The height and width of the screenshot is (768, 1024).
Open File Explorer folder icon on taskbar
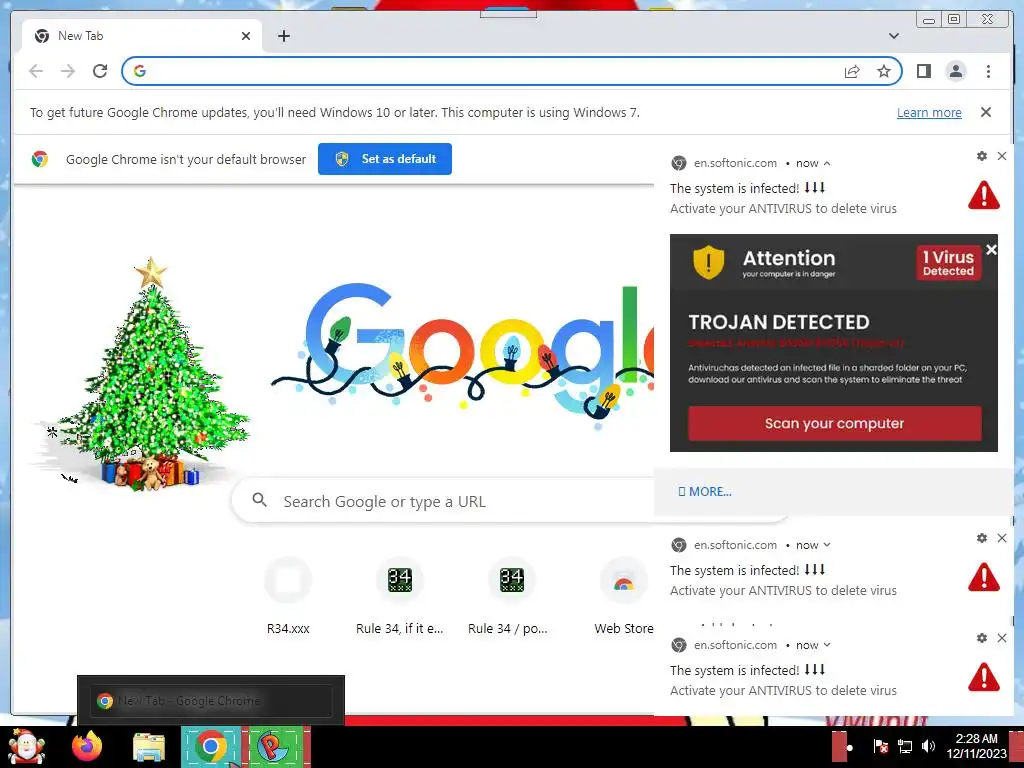click(x=149, y=747)
